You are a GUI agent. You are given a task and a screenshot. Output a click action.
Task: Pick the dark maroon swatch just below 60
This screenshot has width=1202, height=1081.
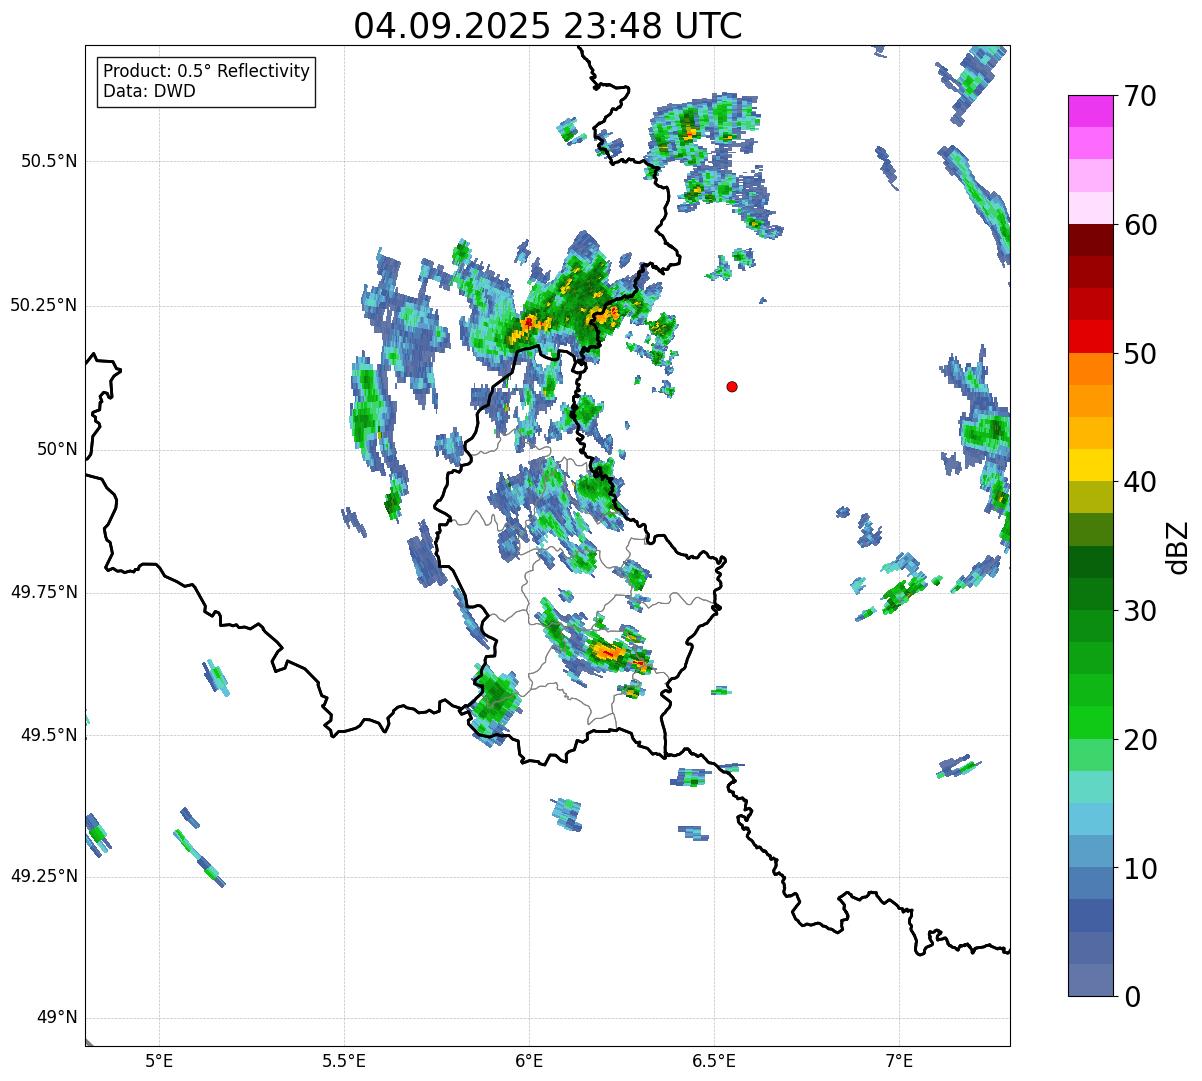(1091, 240)
